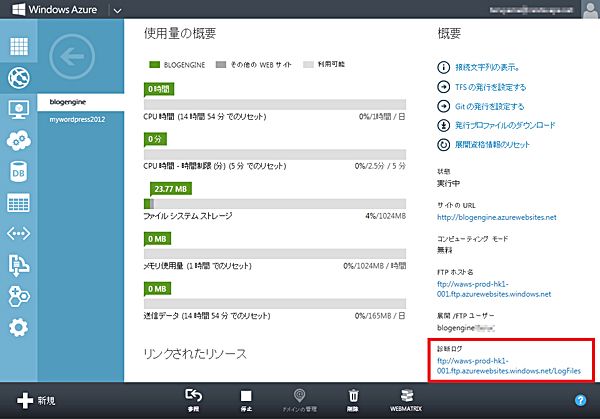Click the data out usage bar

[275, 304]
